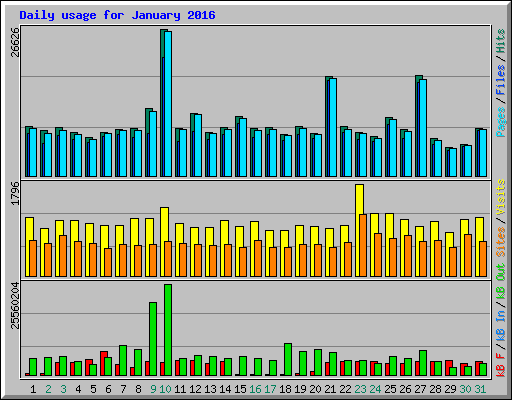
Task: Click the 'Files' legend label
Action: point(501,80)
